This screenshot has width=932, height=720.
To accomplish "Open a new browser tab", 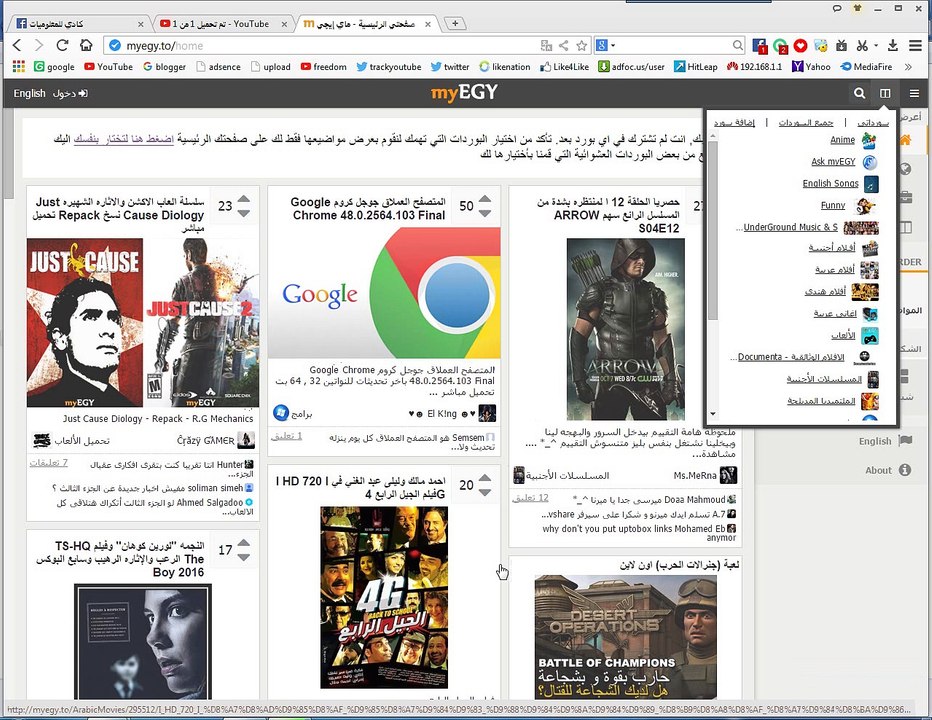I will click(x=455, y=24).
